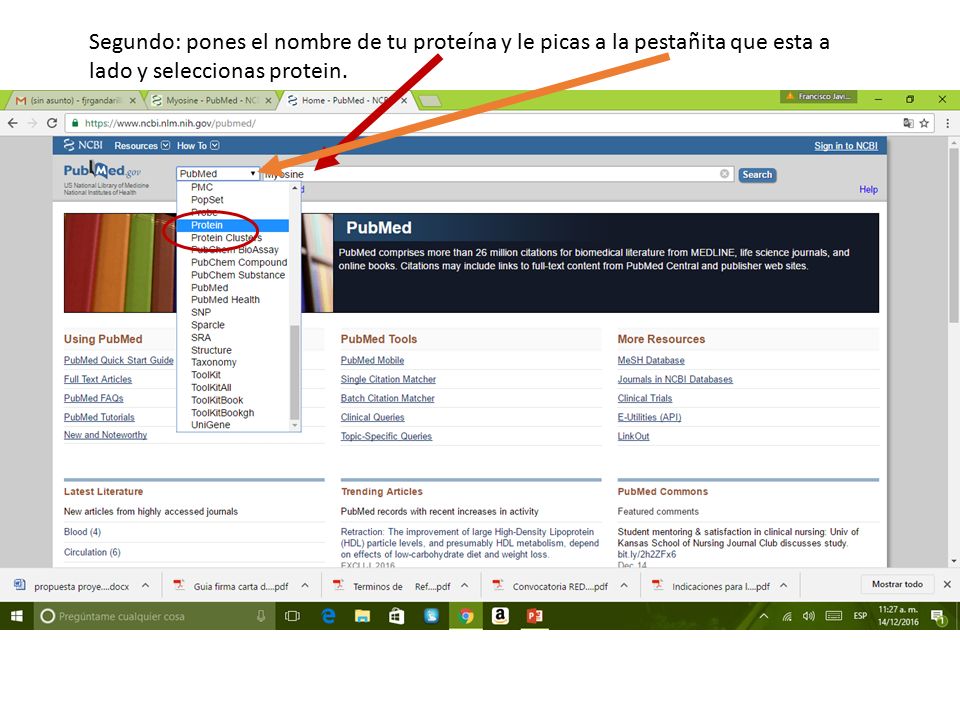Open options arrow for Guia firma carta download
Screen dimensions: 960x720
coord(305,585)
